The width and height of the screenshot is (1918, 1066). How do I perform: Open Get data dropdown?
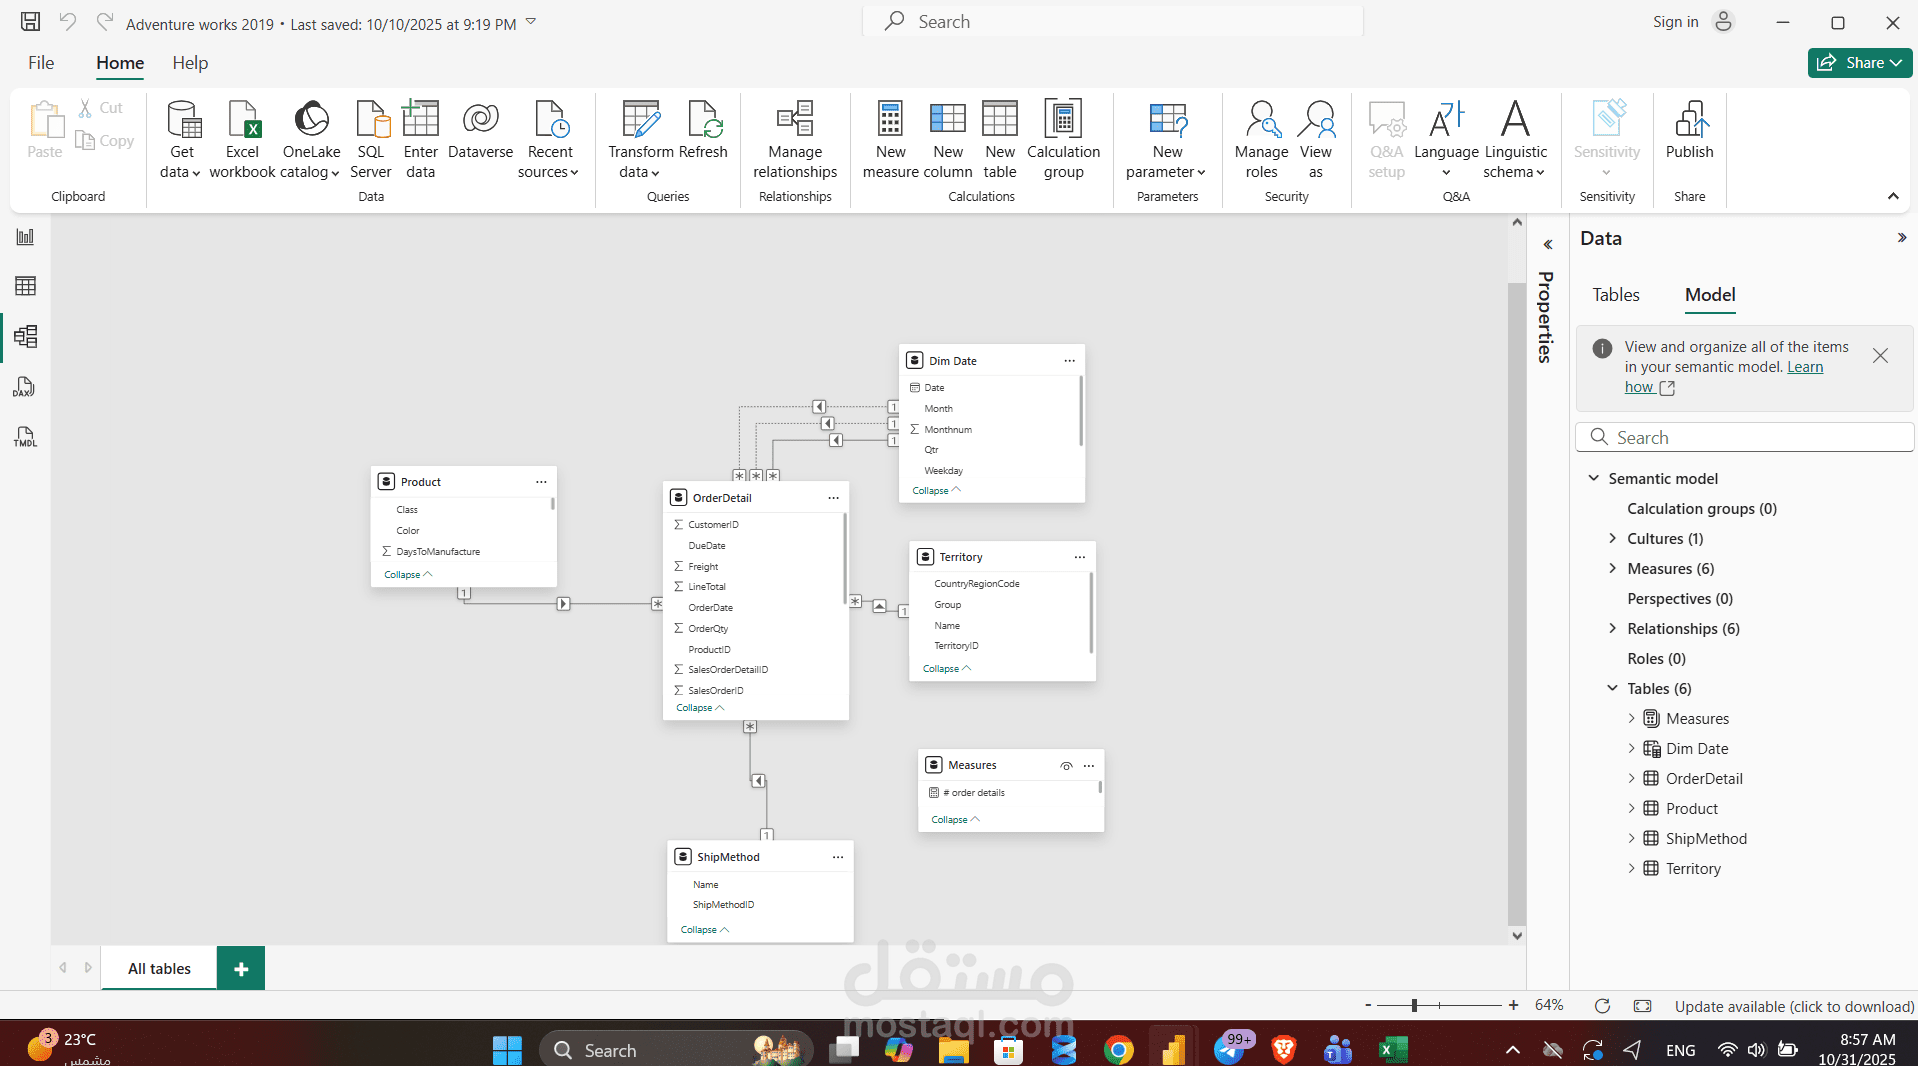point(181,140)
